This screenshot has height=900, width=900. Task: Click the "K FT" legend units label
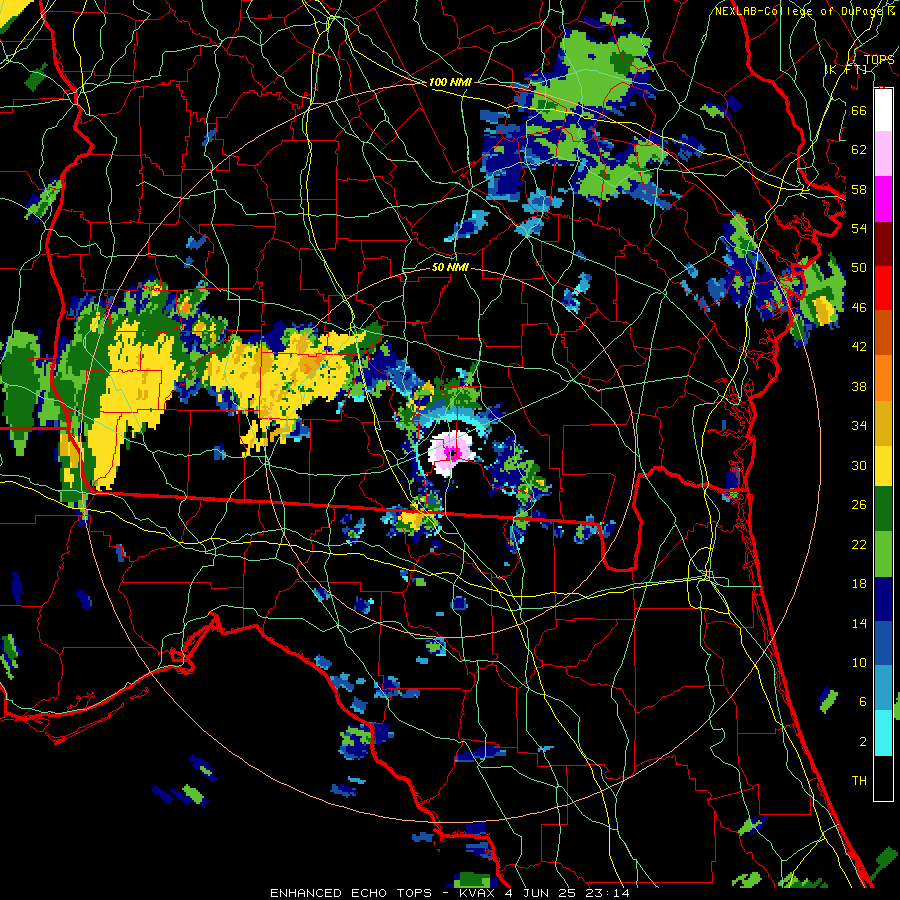pos(846,70)
